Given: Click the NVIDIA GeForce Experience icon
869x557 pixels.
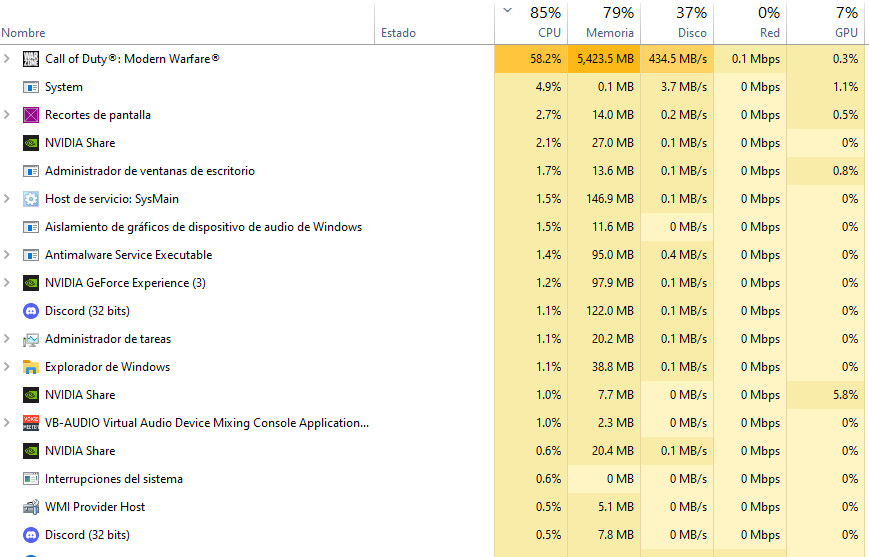Looking at the screenshot, I should click(30, 283).
